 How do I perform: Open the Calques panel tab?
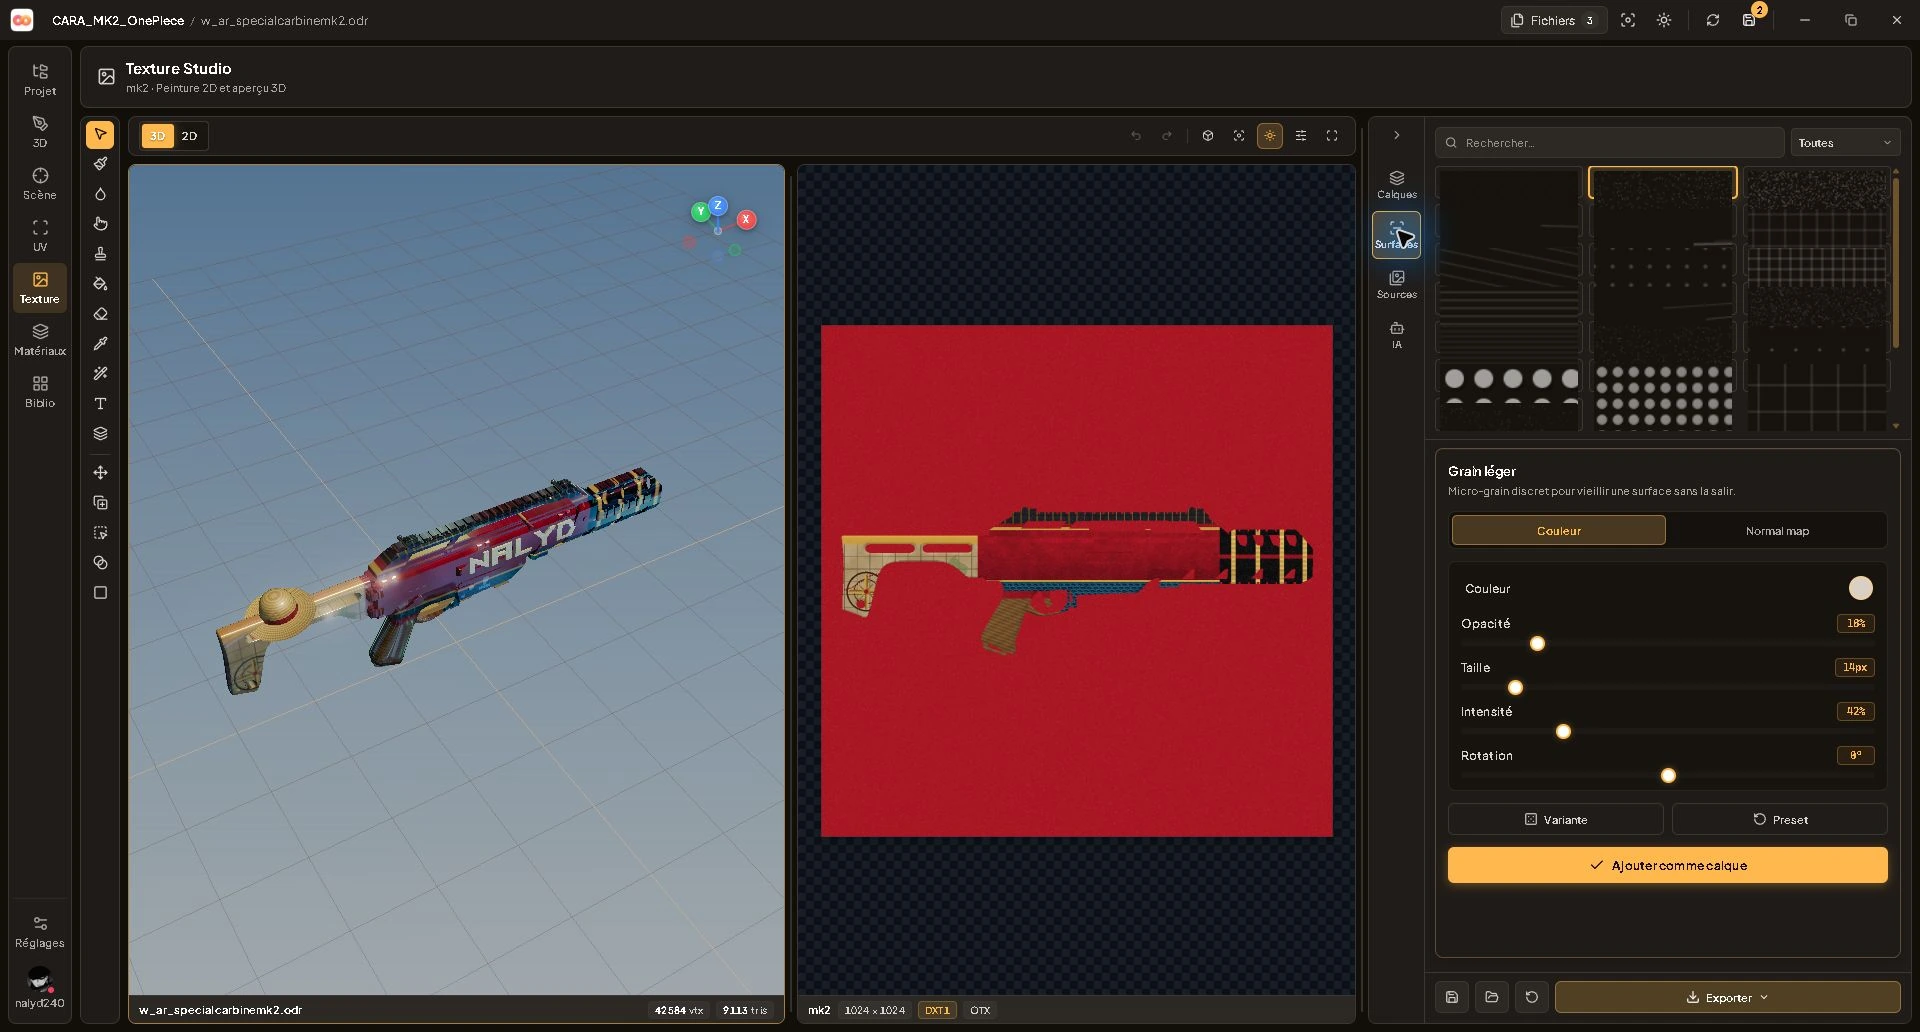(1397, 185)
